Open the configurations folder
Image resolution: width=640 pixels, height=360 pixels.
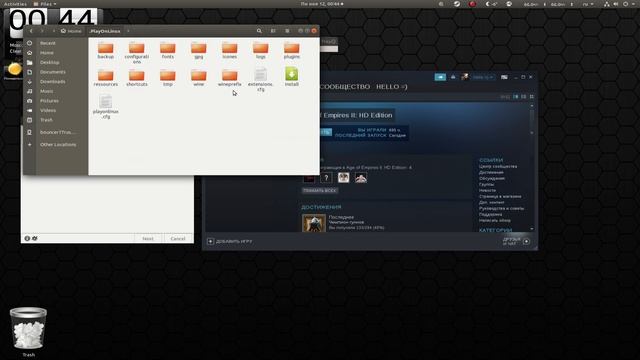[x=137, y=53]
